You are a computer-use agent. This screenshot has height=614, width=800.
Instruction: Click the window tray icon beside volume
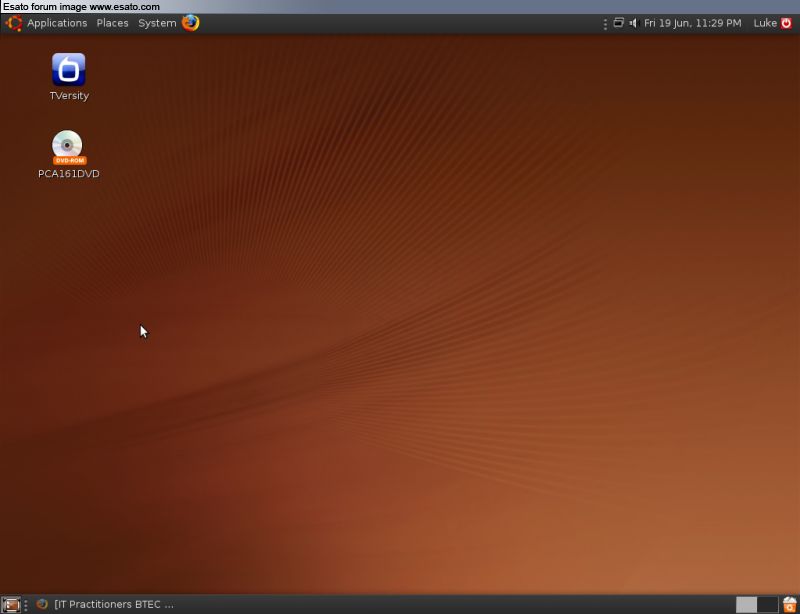pyautogui.click(x=619, y=23)
